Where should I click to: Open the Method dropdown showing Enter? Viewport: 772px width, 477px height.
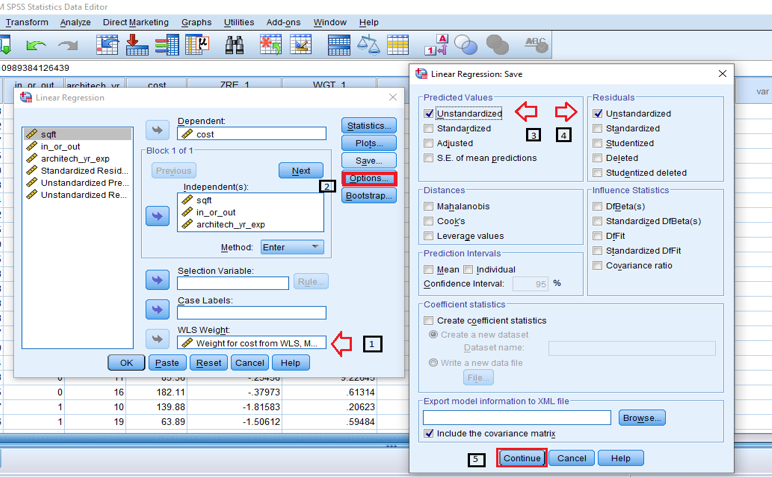tap(292, 247)
